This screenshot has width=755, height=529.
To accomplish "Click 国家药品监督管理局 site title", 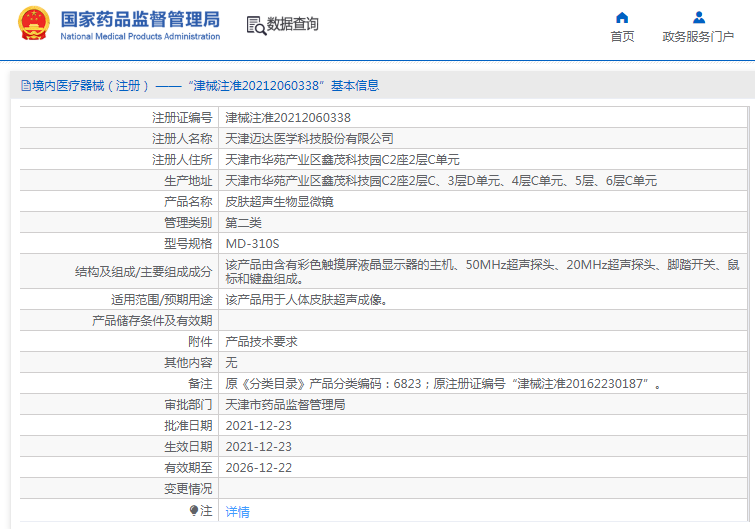I will pyautogui.click(x=140, y=20).
